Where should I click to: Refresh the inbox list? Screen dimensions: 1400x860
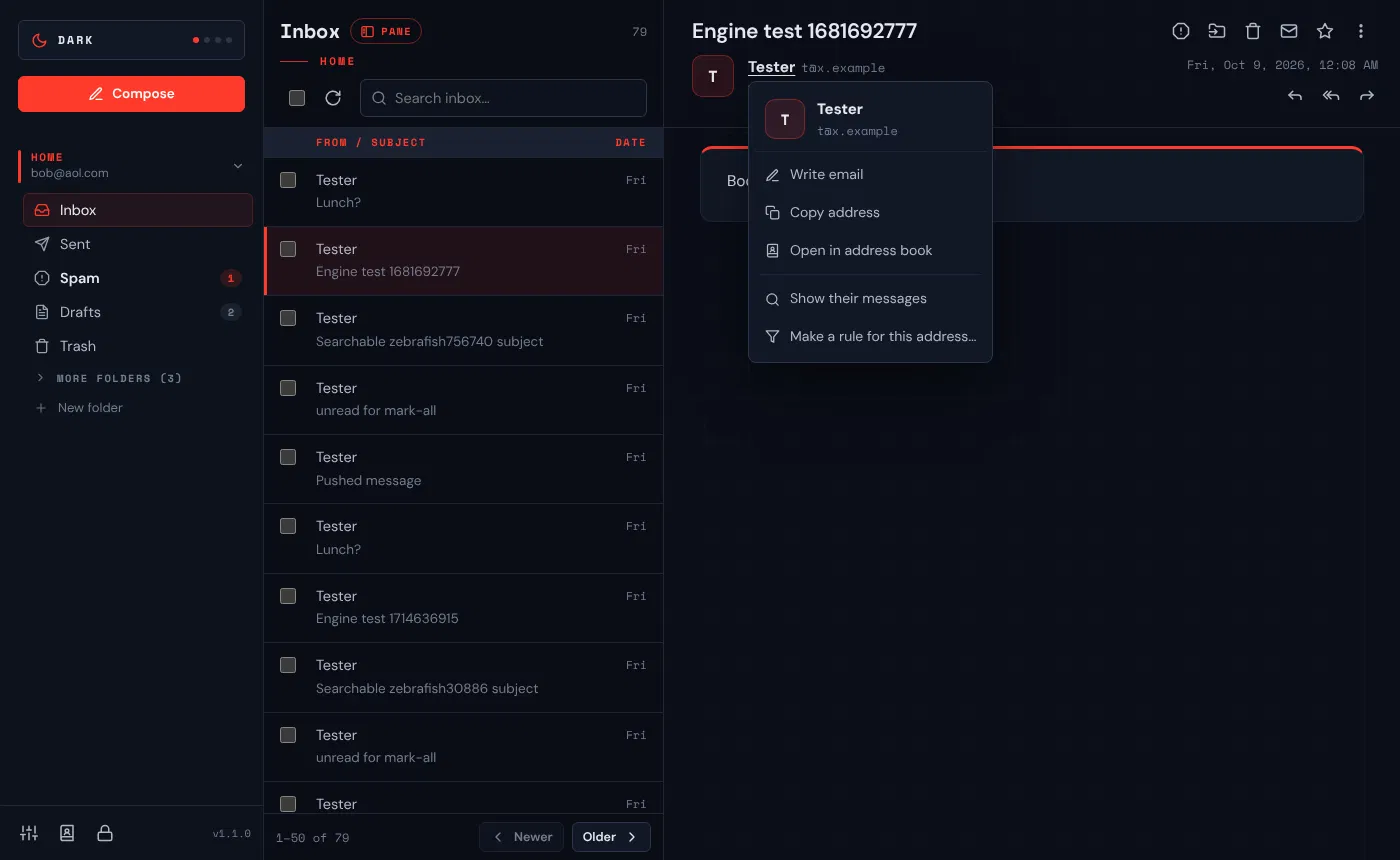click(x=333, y=98)
